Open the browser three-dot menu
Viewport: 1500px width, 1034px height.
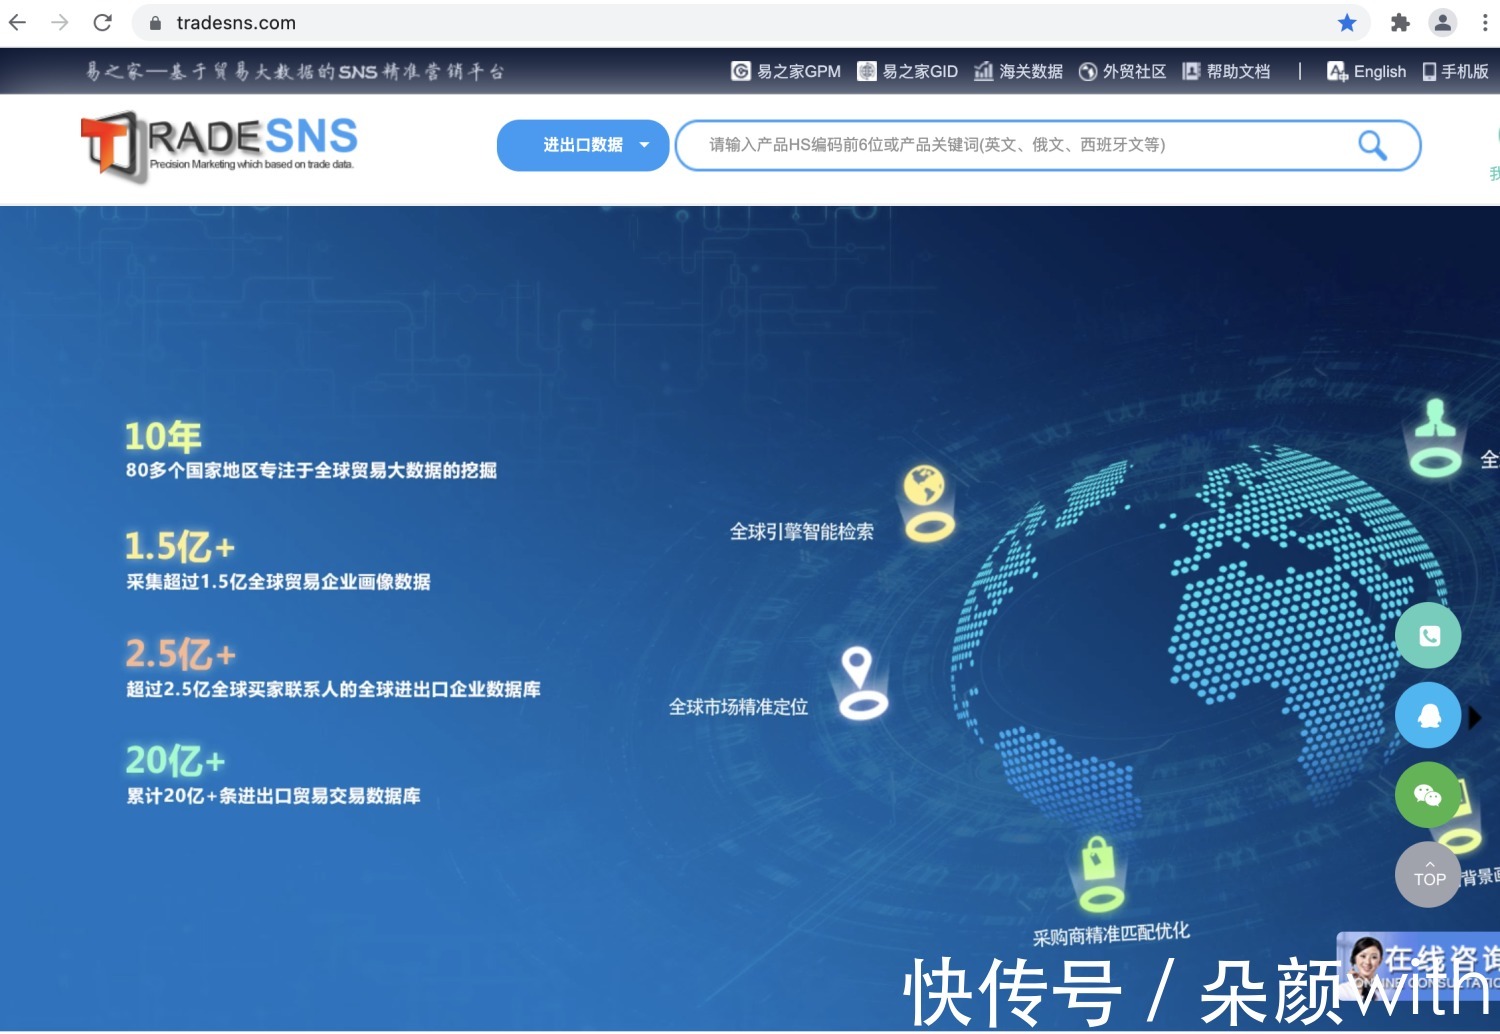(1485, 22)
